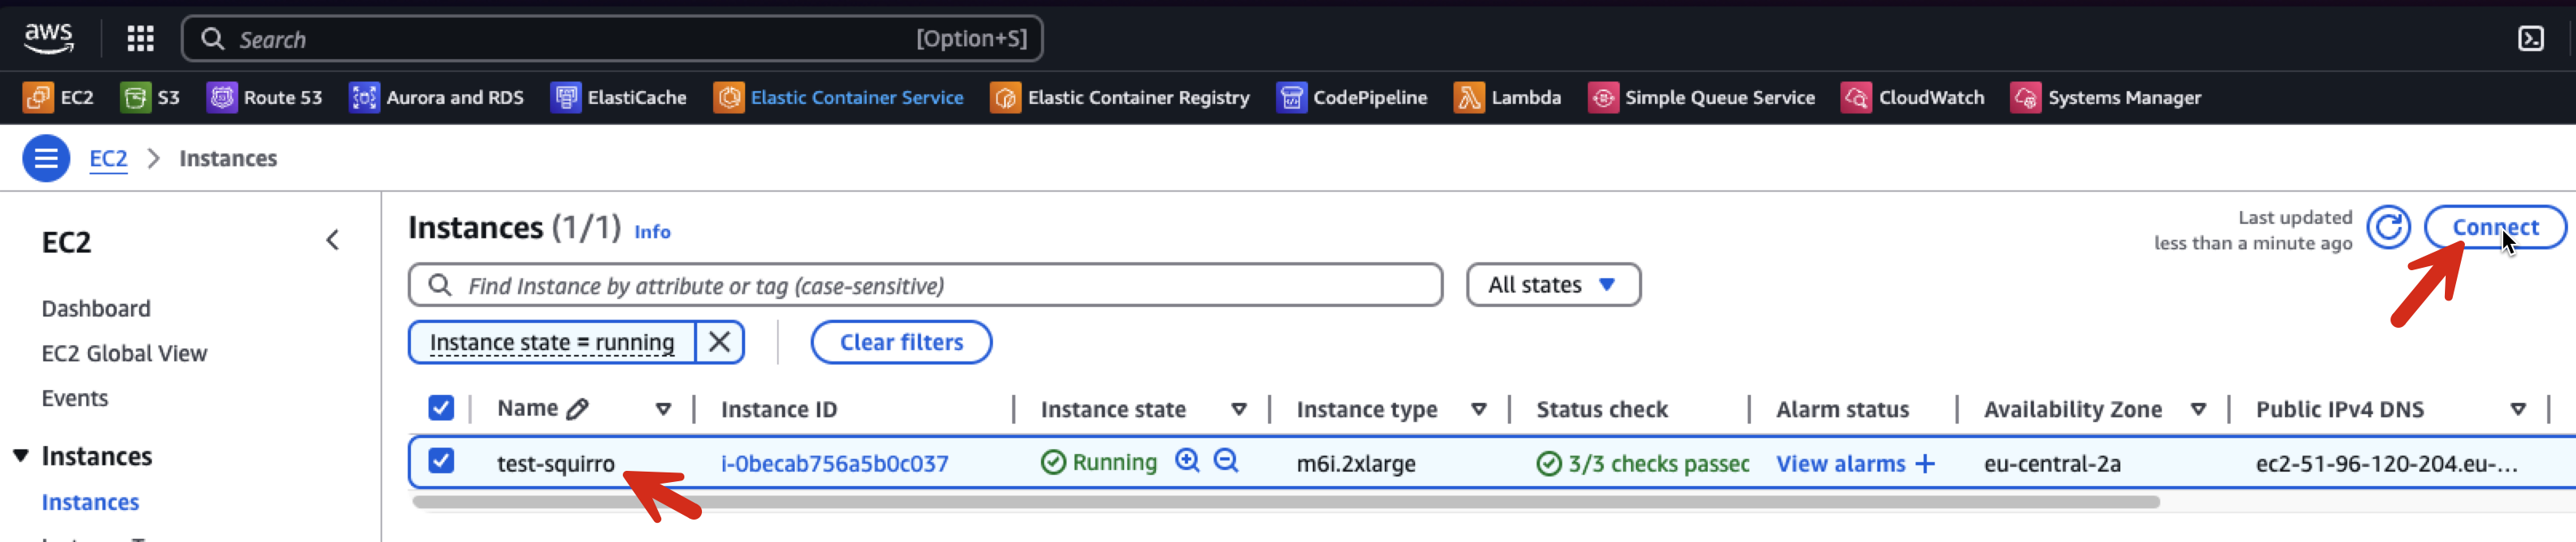The image size is (2576, 542).
Task: Open Lambda from favorites bar
Action: [x=1507, y=97]
